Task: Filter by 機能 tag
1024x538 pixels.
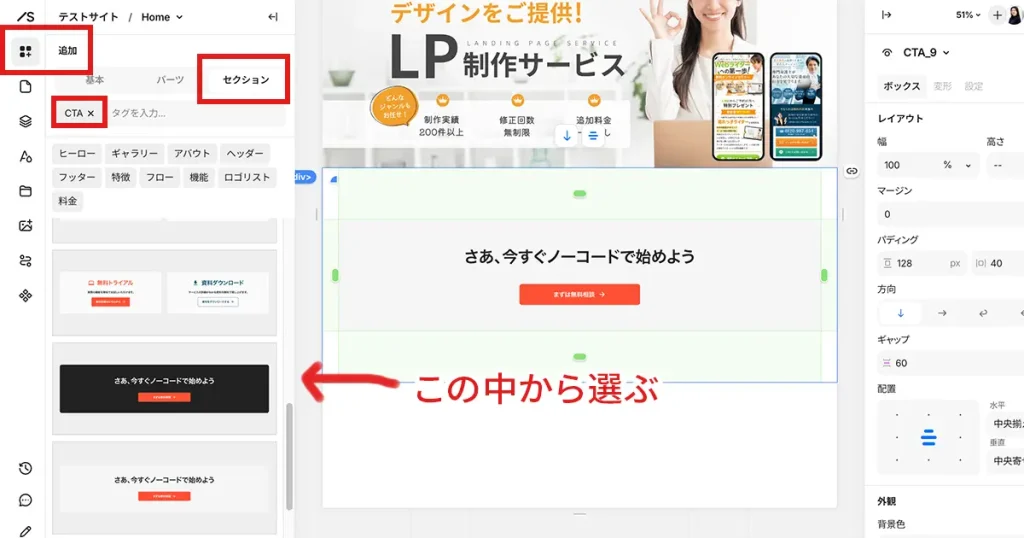Action: click(199, 178)
